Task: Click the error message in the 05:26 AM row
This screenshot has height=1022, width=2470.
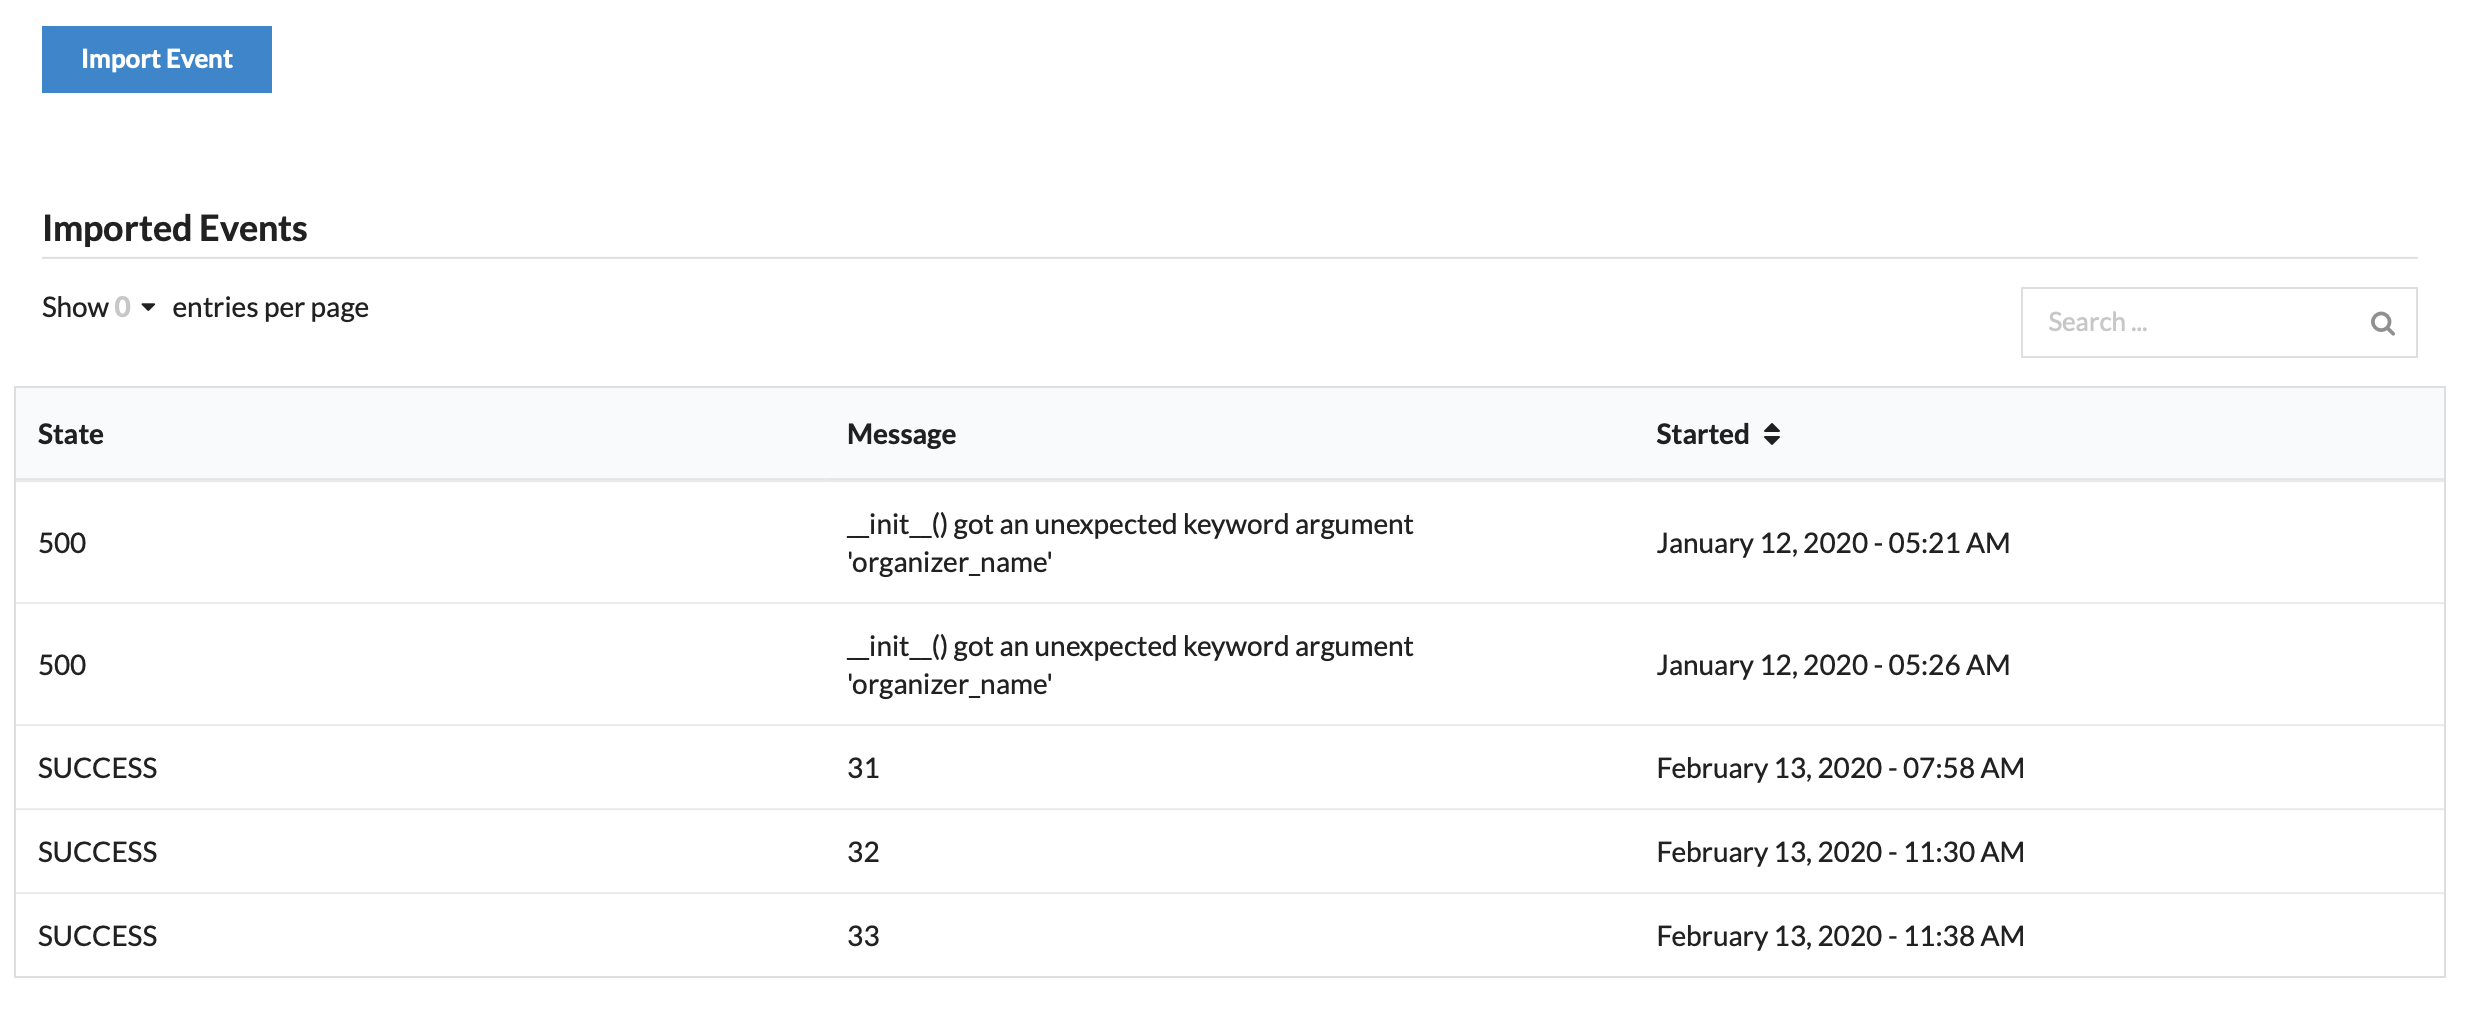Action: coord(1129,665)
